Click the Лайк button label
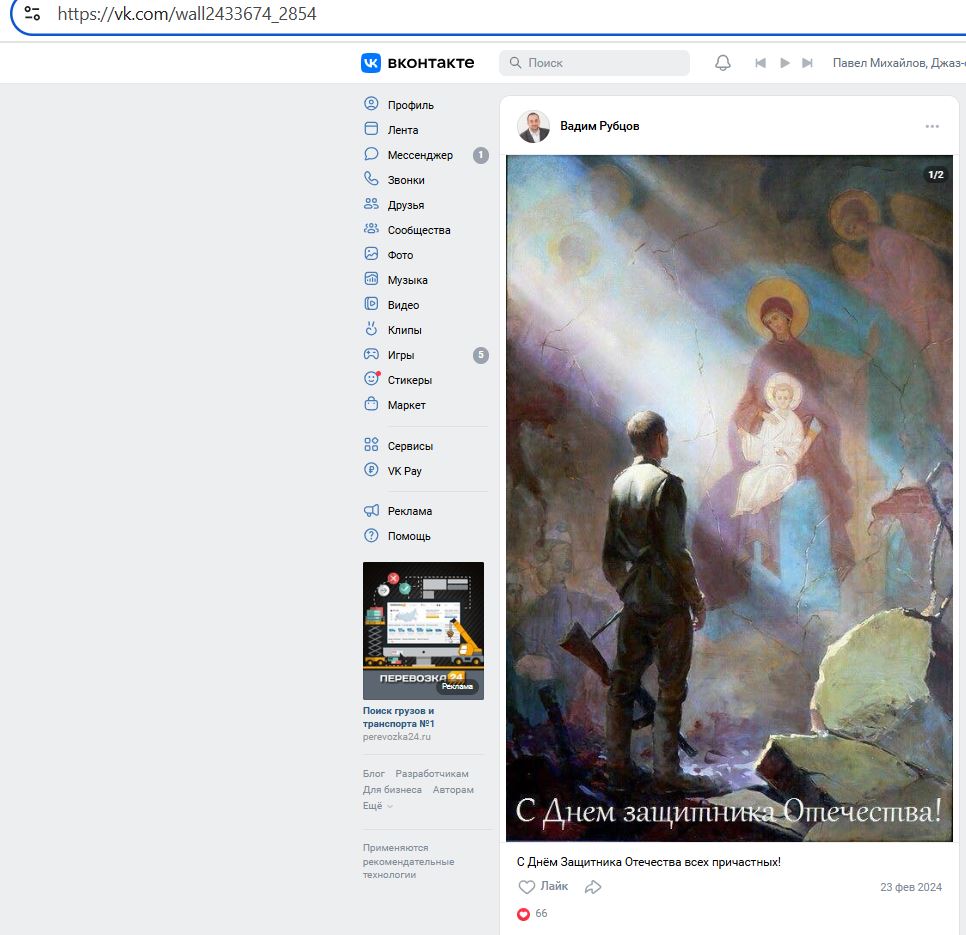The height and width of the screenshot is (935, 966). pos(554,886)
